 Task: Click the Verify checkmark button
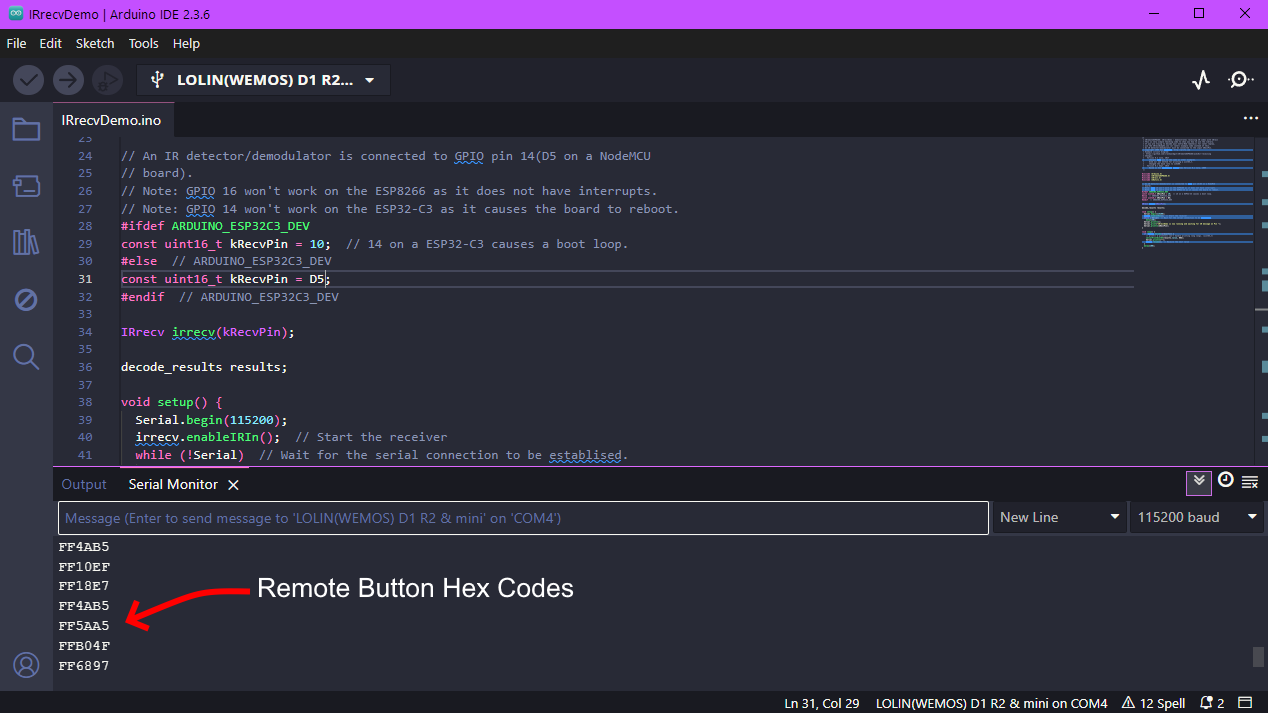point(28,80)
